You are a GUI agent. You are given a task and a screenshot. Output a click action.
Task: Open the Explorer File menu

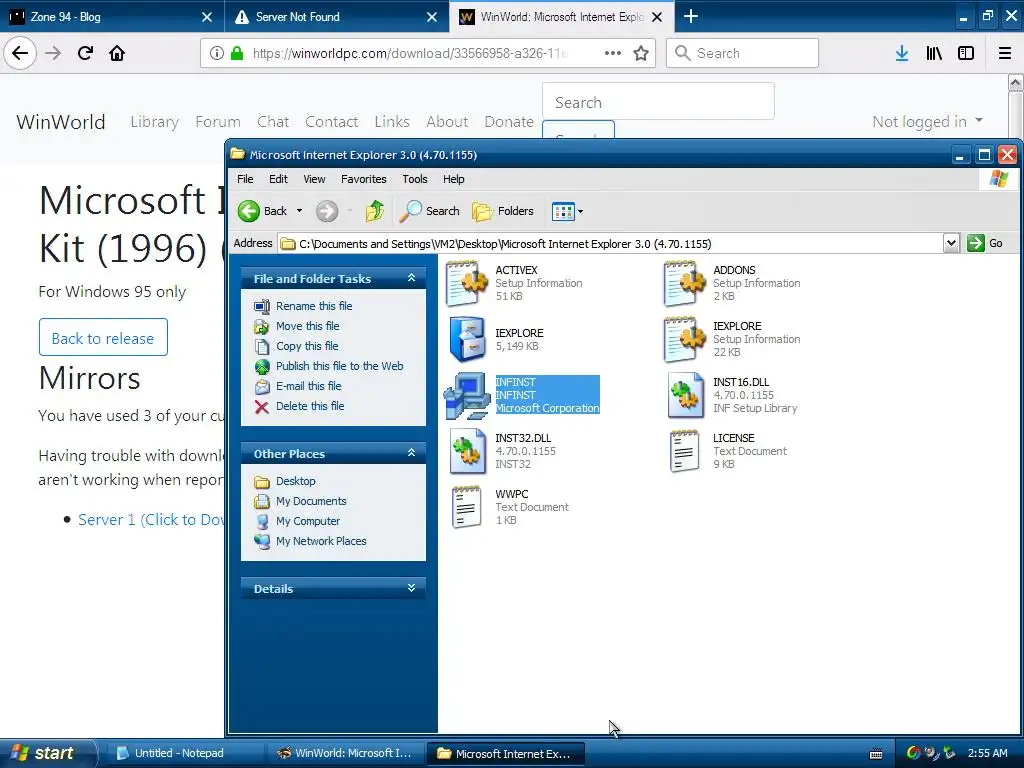(245, 179)
